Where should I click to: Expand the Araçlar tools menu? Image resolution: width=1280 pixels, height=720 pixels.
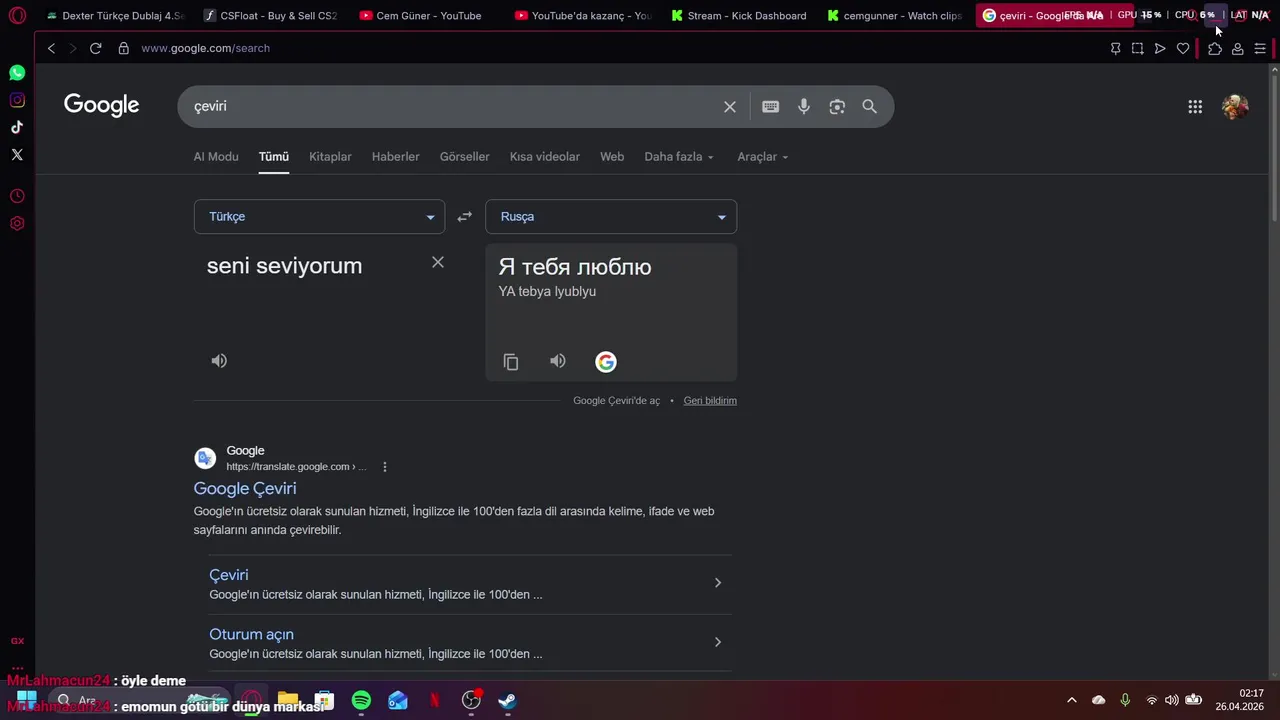click(763, 157)
